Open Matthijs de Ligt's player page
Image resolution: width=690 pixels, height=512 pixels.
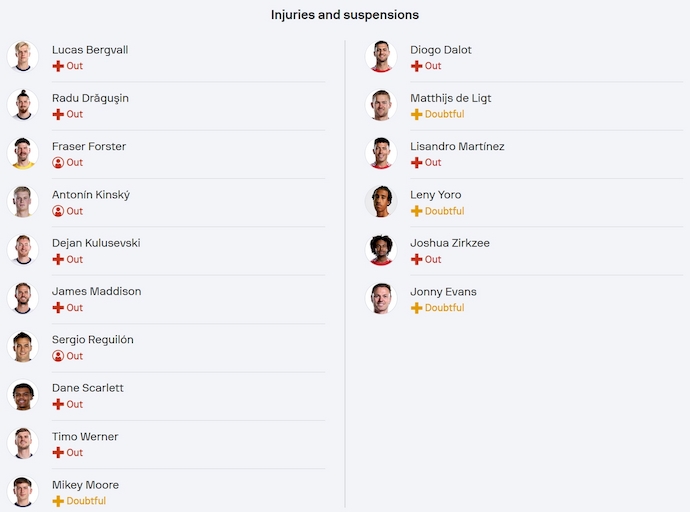coord(450,98)
